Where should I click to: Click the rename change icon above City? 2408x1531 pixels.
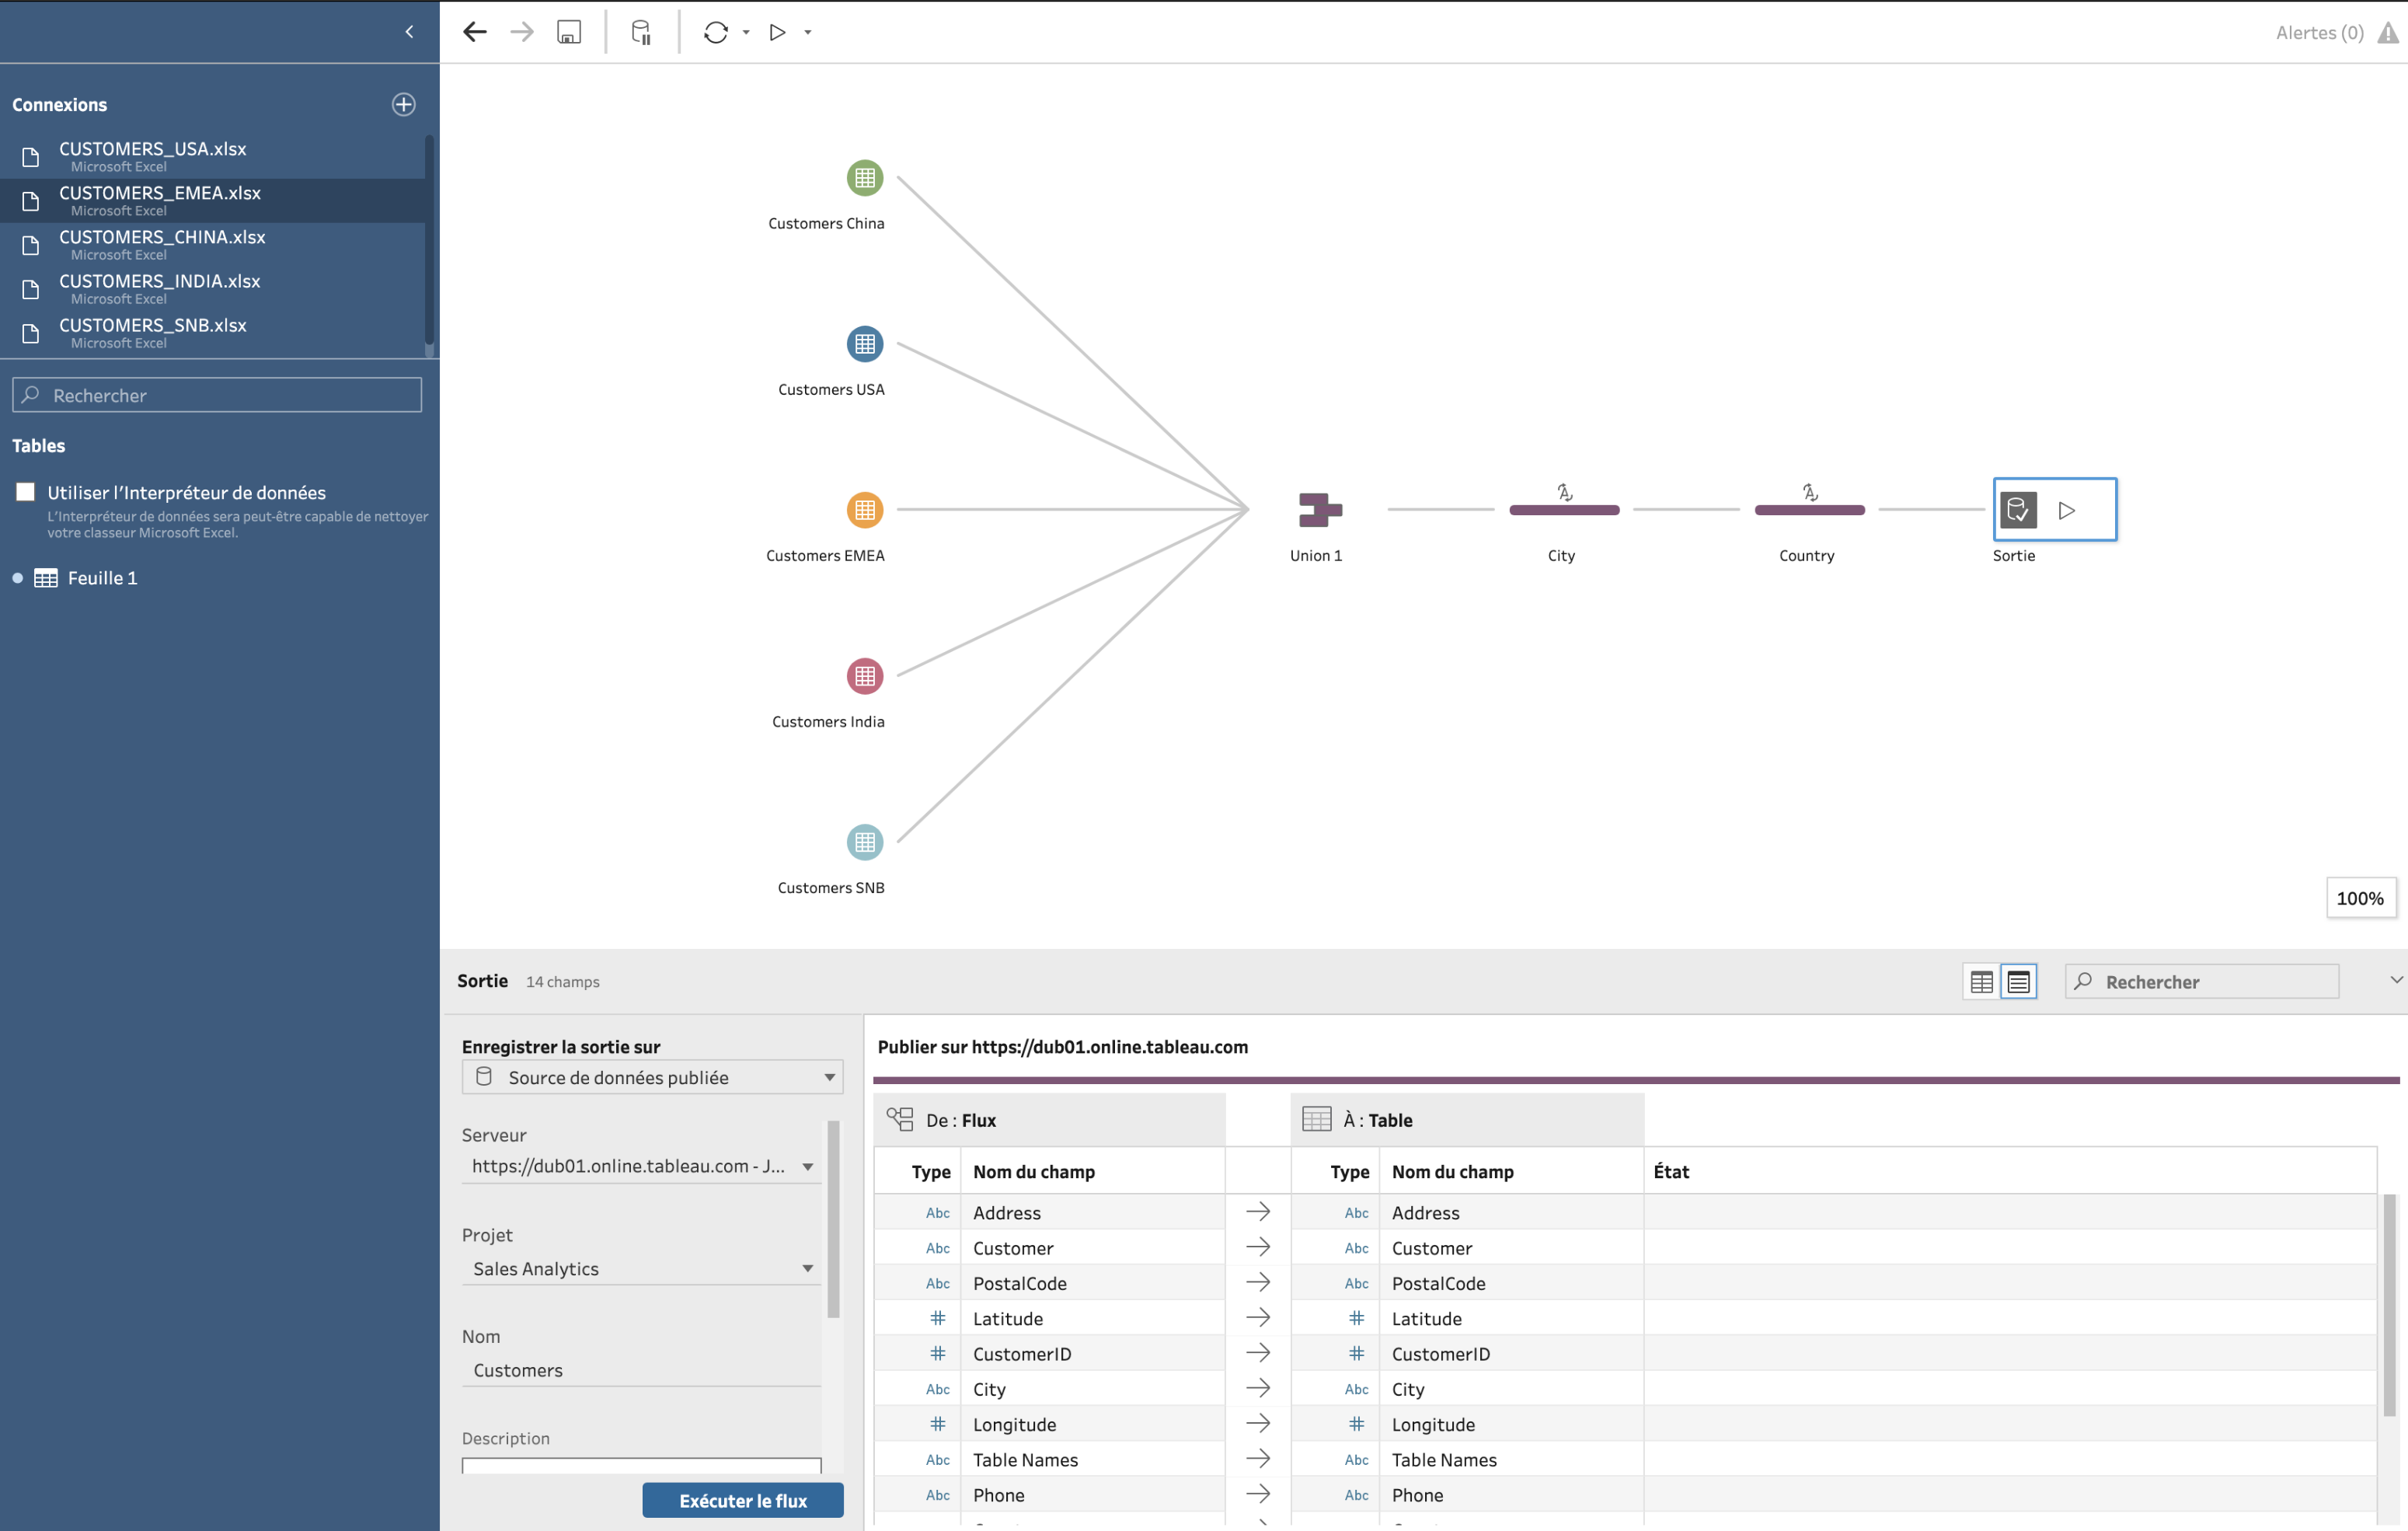[1565, 492]
